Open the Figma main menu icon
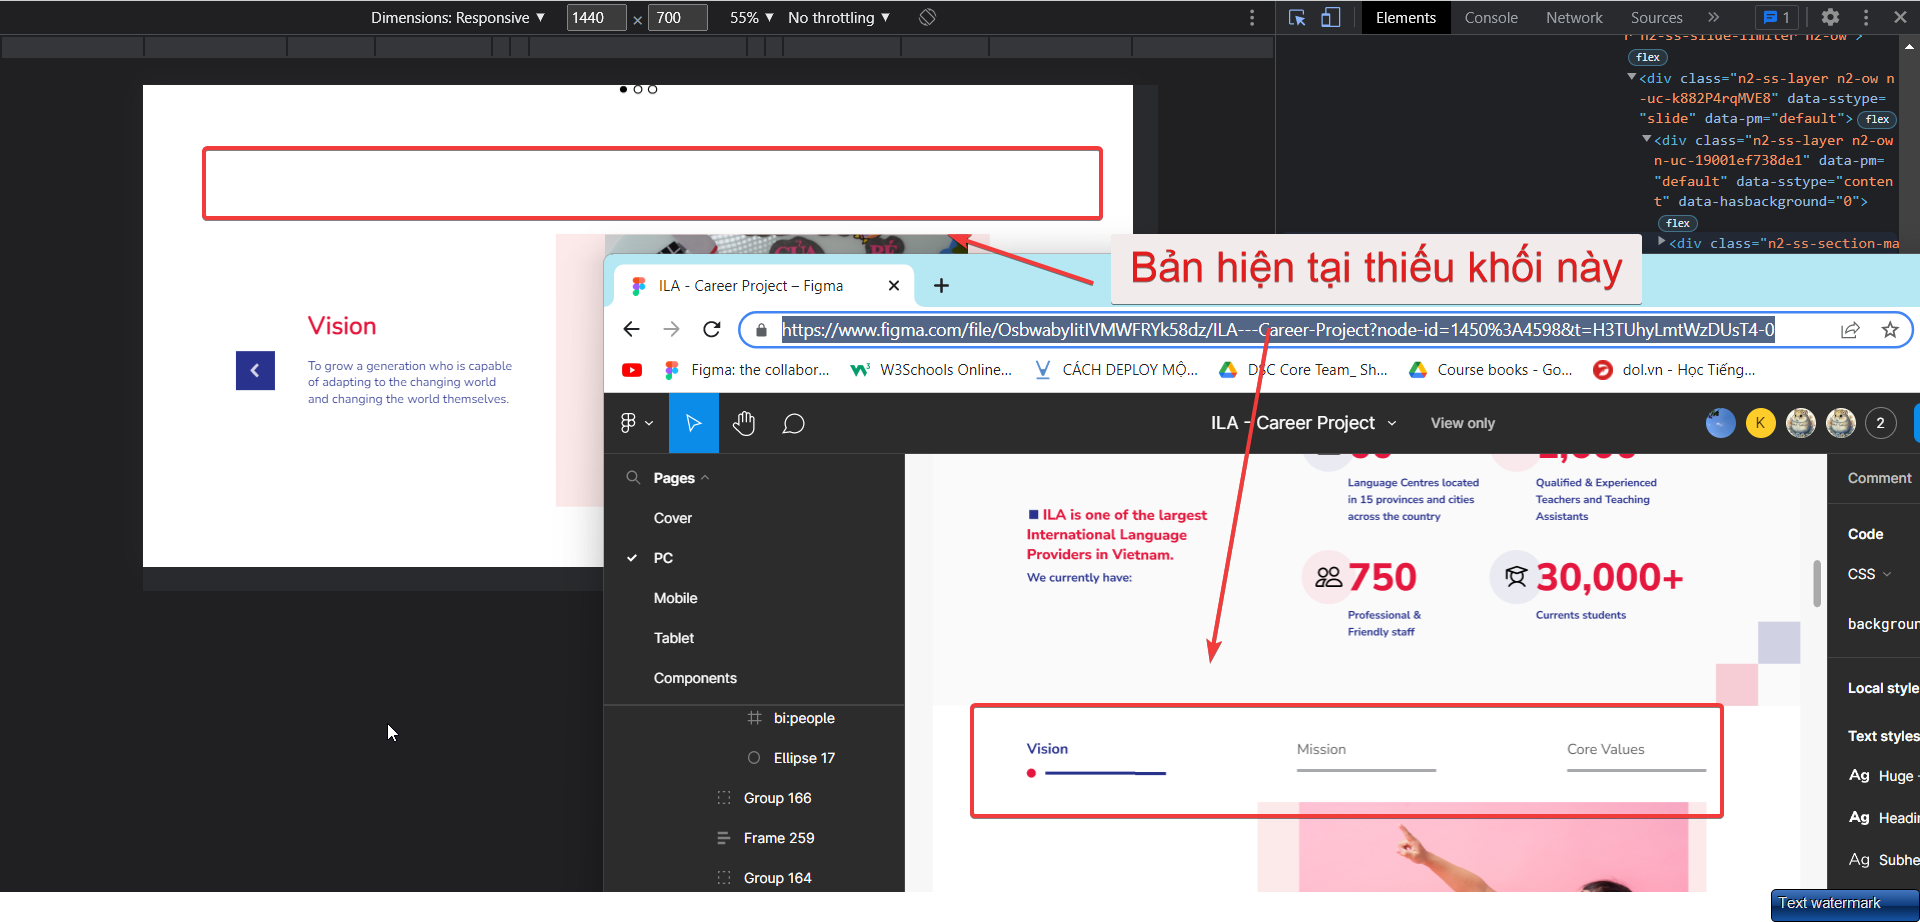This screenshot has width=1920, height=922. [636, 423]
